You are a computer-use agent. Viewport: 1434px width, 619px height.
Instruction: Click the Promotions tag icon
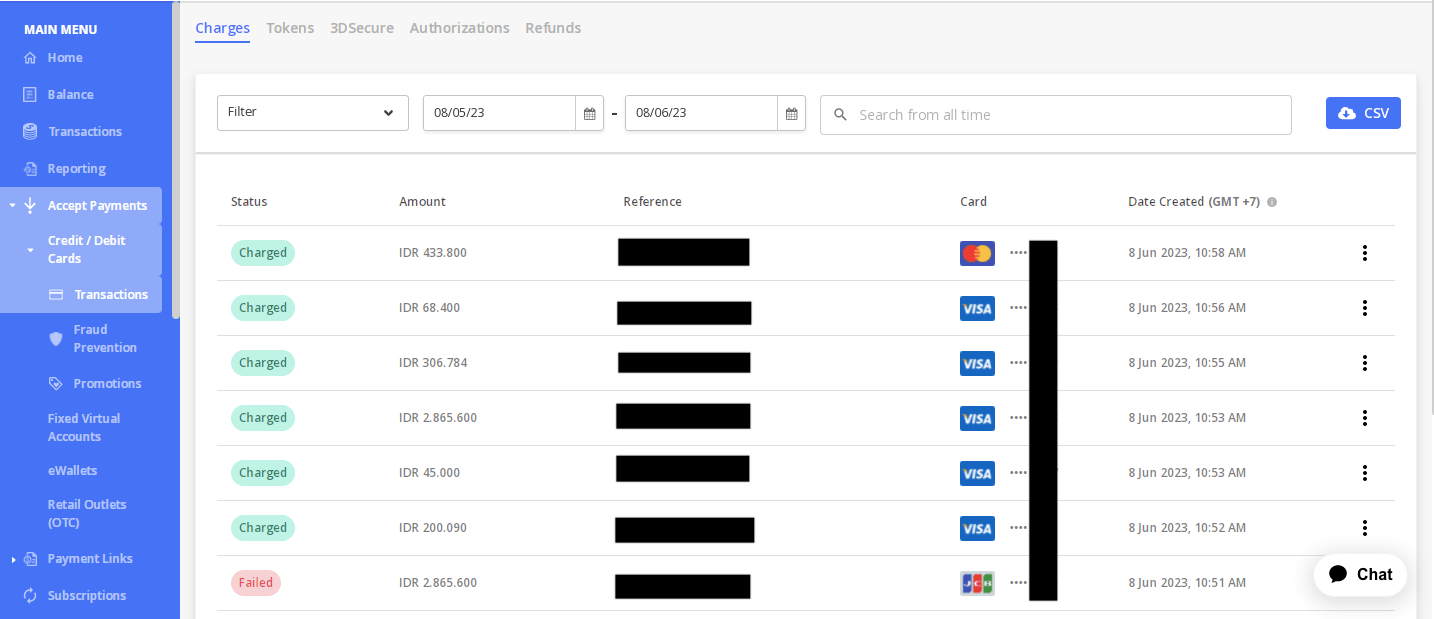tap(56, 383)
